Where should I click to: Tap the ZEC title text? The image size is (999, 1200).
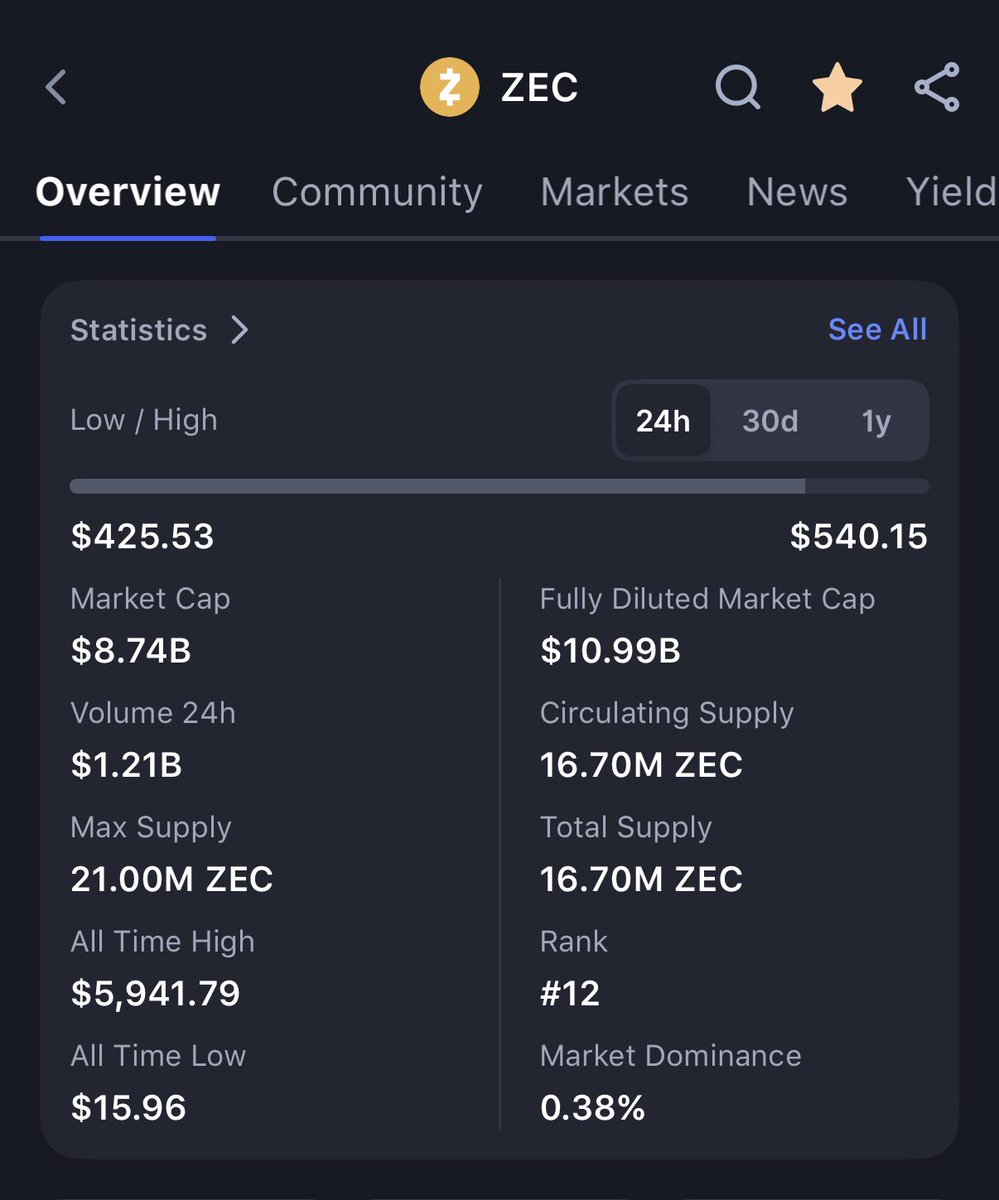point(539,87)
